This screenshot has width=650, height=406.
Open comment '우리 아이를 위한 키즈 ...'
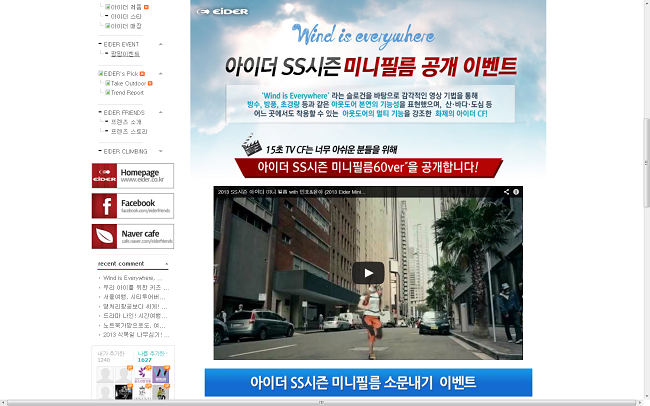point(136,287)
